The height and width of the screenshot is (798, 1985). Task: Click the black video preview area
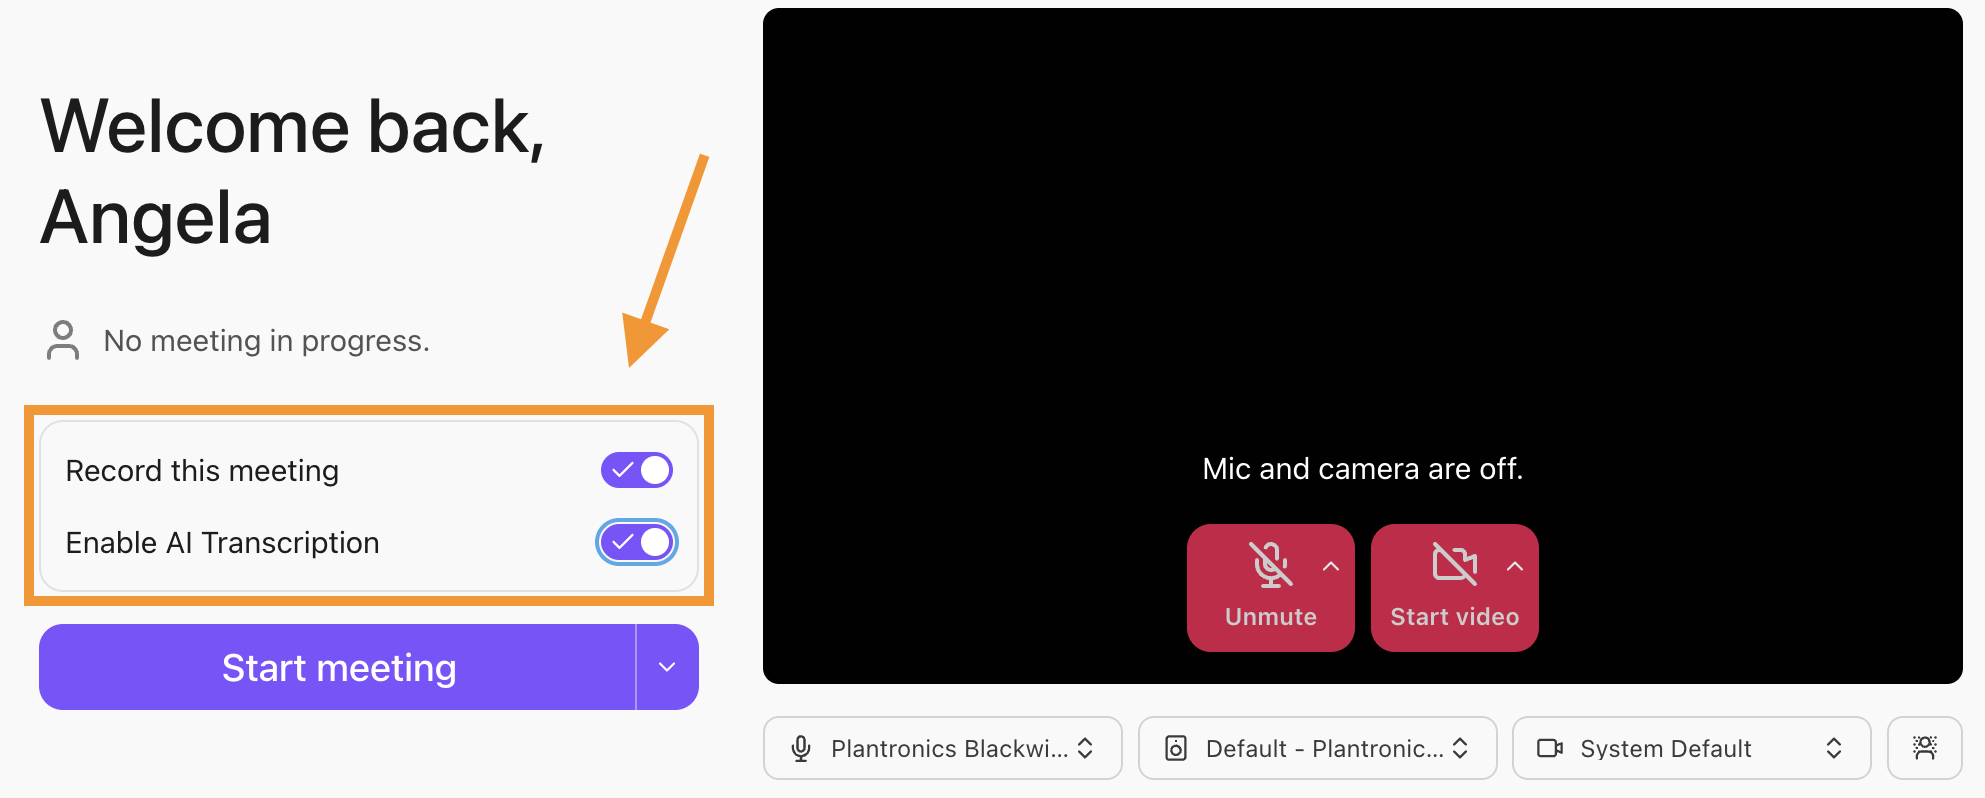coord(1362,250)
